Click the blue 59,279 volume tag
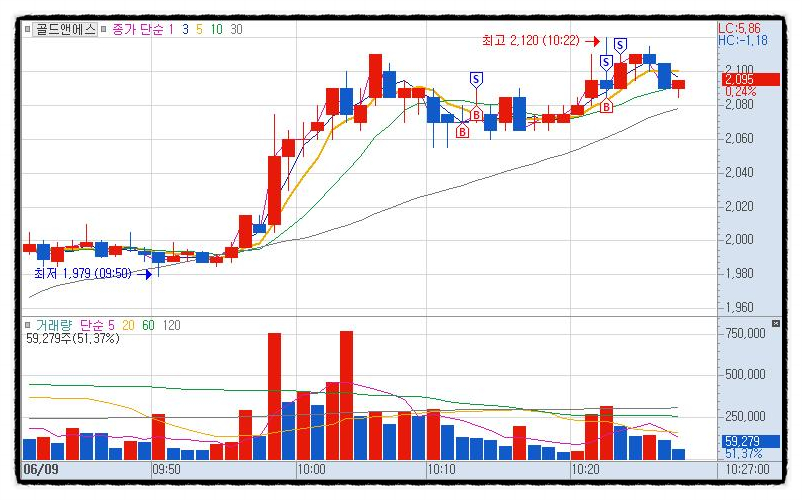This screenshot has width=802, height=500. pos(751,441)
